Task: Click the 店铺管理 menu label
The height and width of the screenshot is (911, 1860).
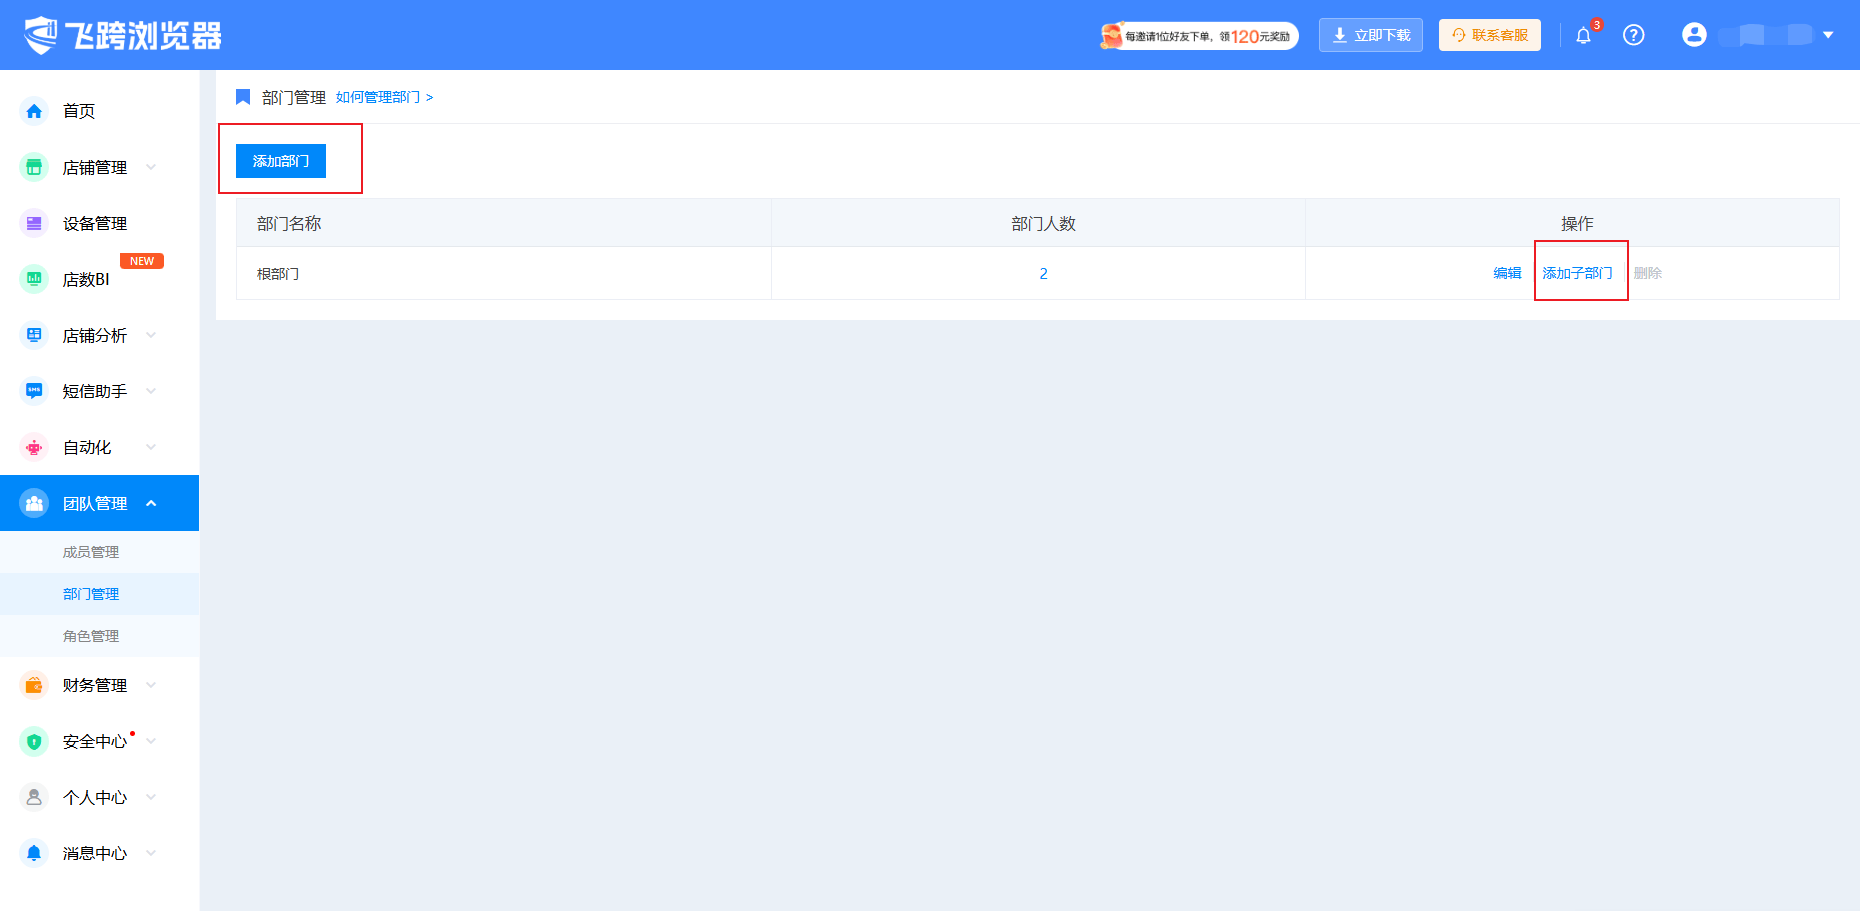Action: 95,167
